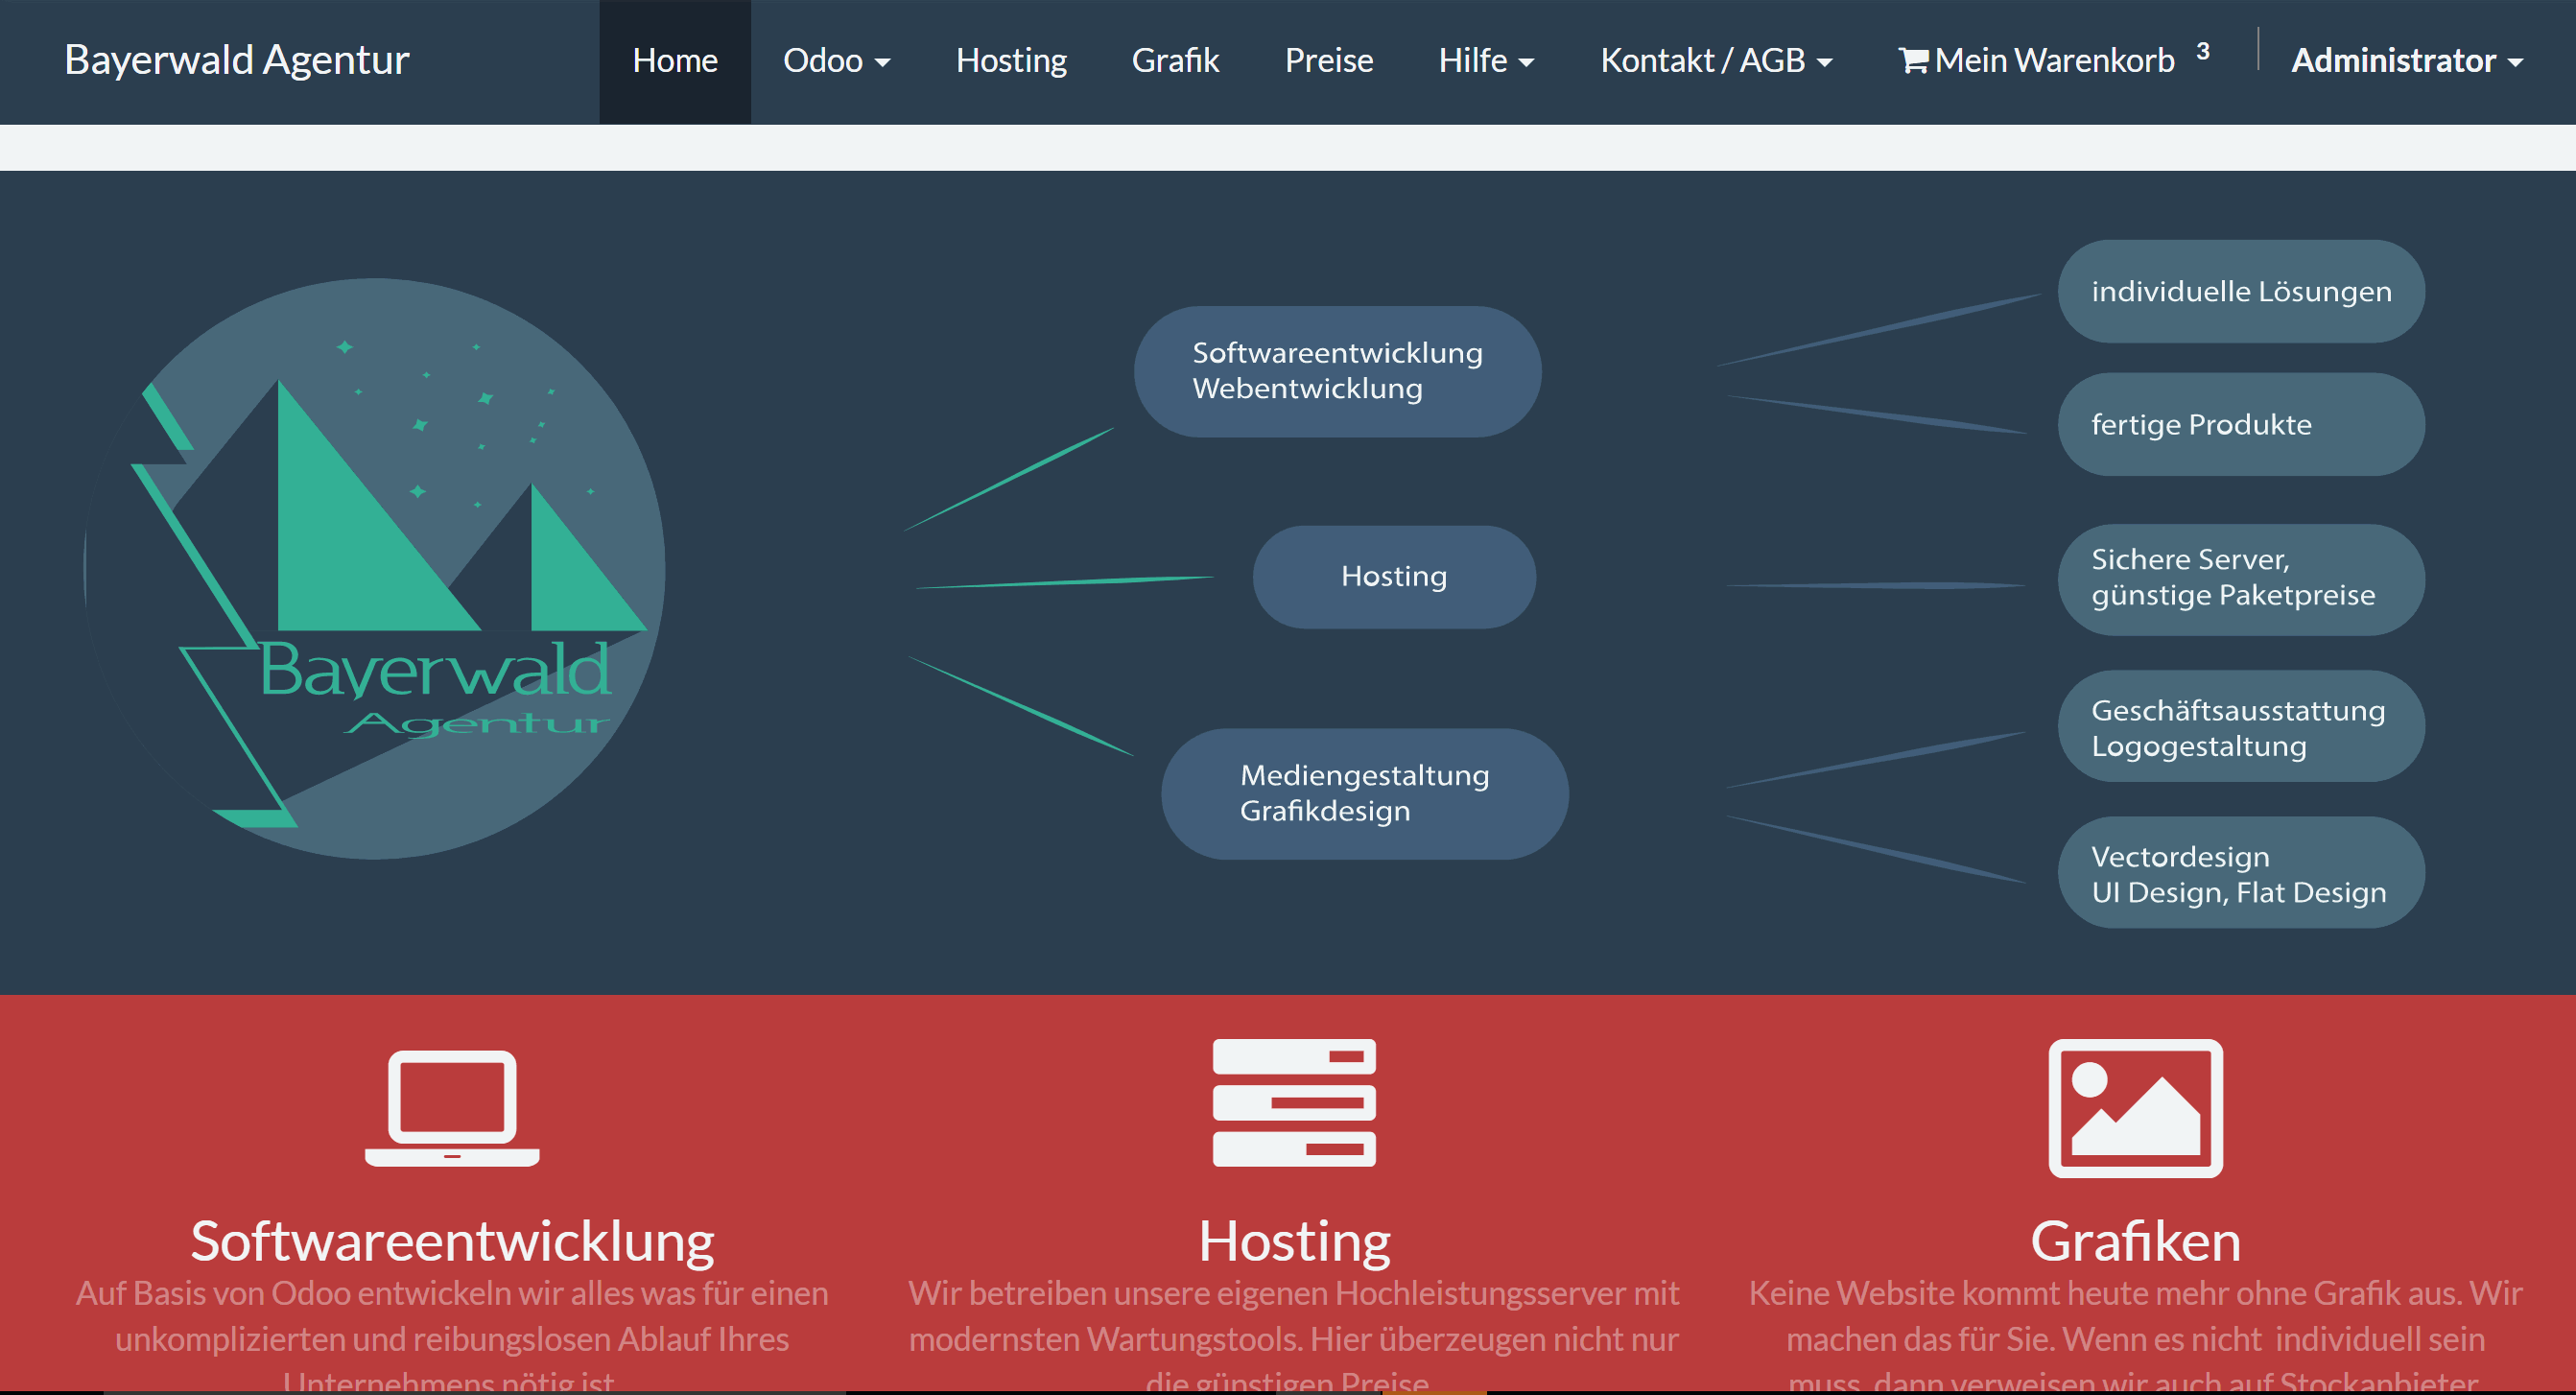The height and width of the screenshot is (1395, 2576).
Task: Toggle the Vectordesign UI Design label
Action: [2234, 873]
